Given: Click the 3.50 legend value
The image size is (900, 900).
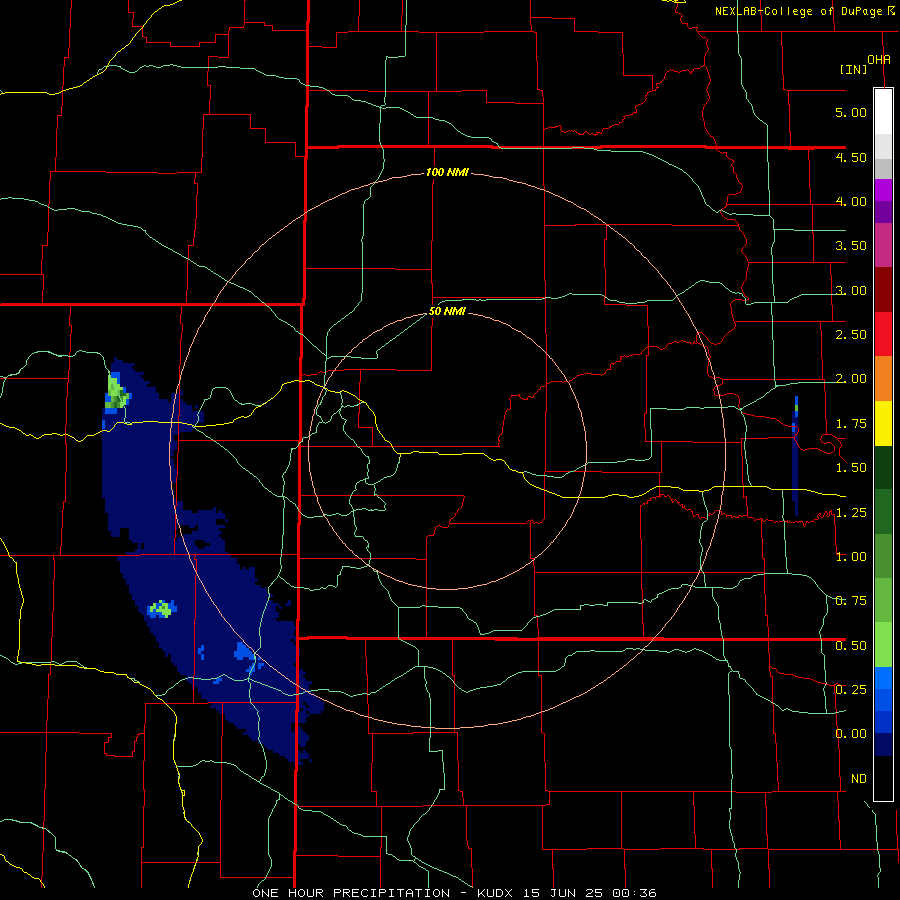Looking at the screenshot, I should click(851, 246).
